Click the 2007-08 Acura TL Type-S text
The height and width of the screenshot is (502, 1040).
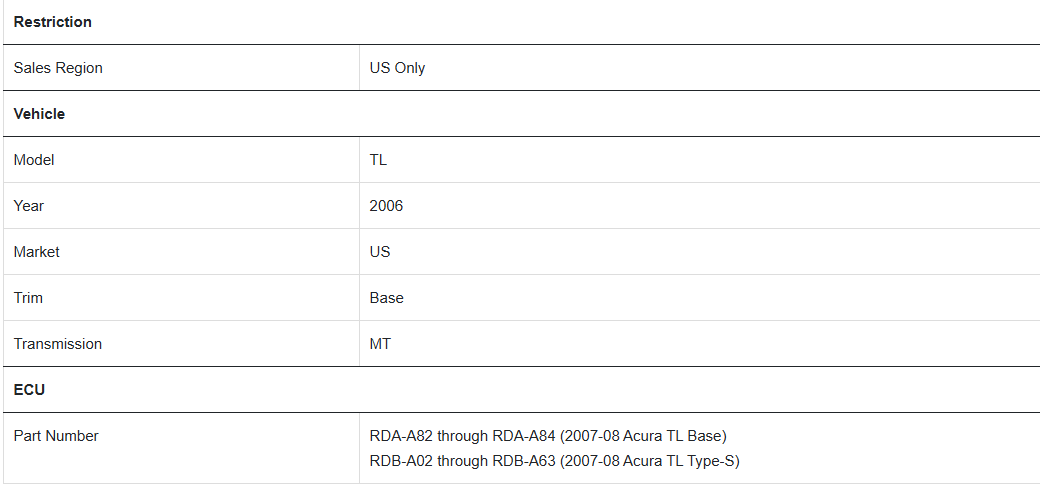[649, 461]
